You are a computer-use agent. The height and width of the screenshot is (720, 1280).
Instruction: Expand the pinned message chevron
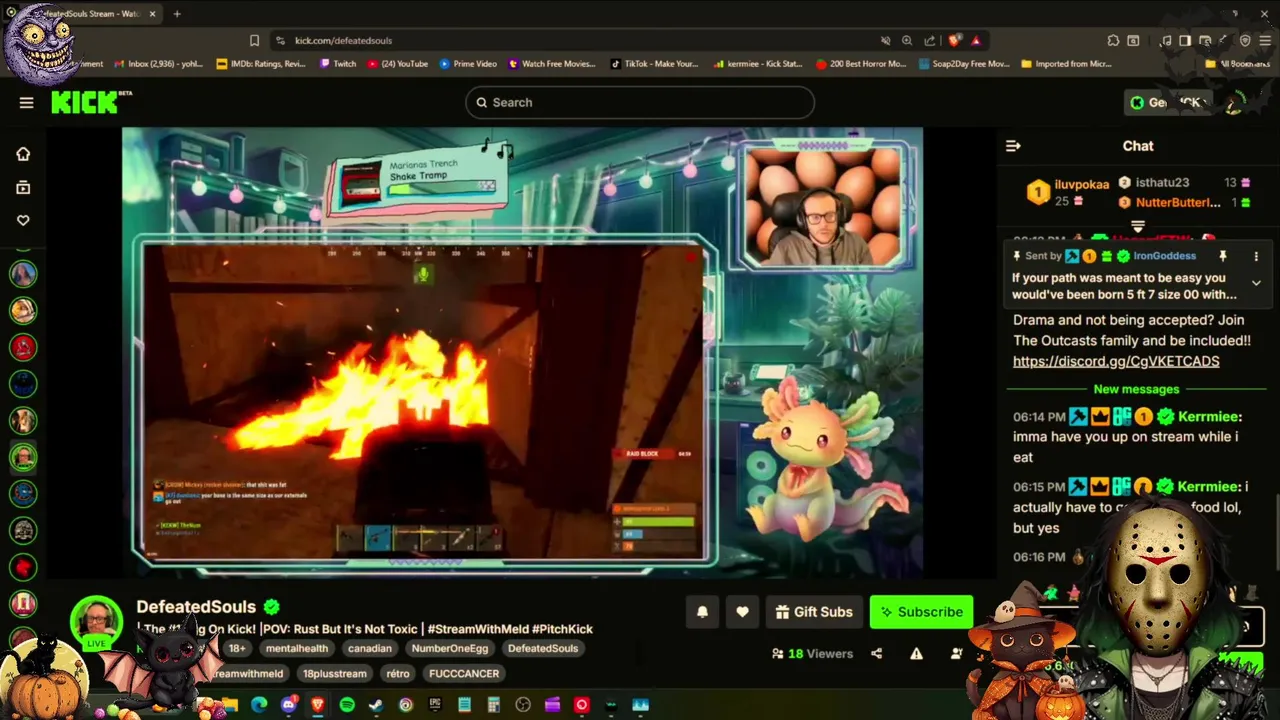(1256, 283)
